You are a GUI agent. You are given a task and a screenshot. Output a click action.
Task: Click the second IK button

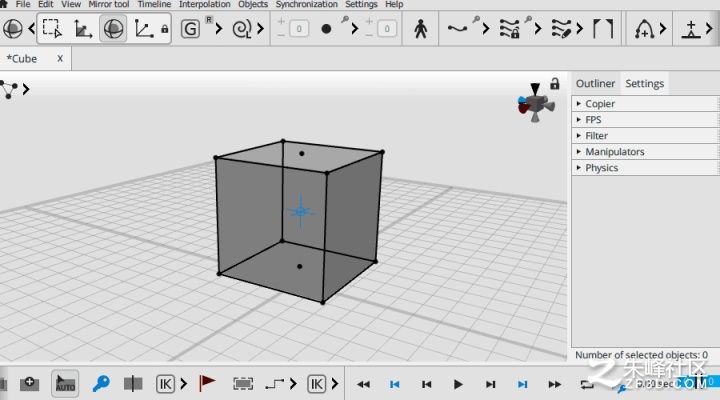[x=316, y=384]
